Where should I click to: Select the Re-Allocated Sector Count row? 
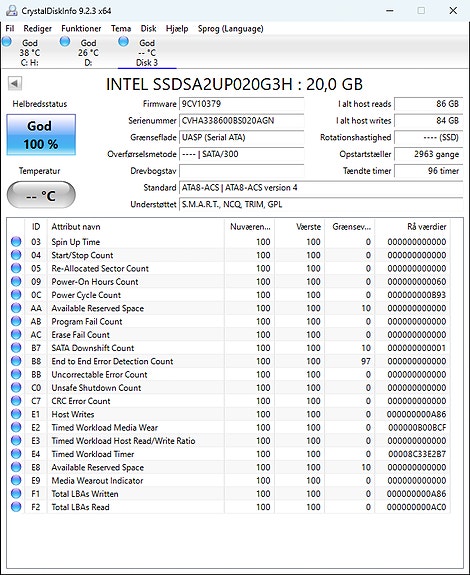pos(229,268)
